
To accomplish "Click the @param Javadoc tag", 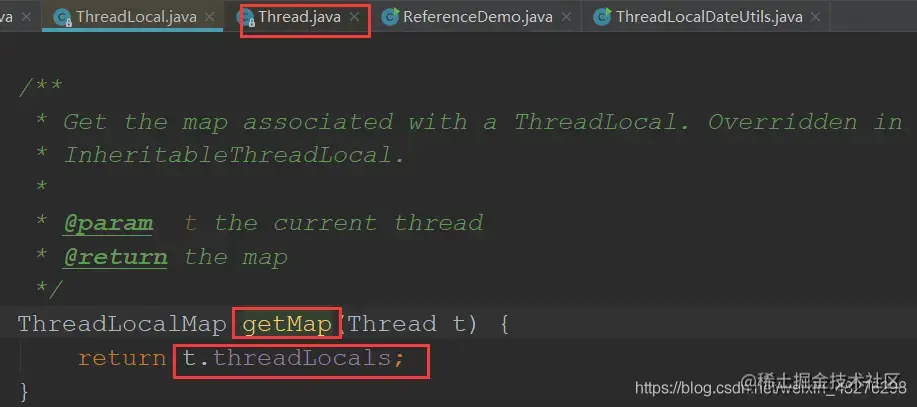I will [108, 223].
